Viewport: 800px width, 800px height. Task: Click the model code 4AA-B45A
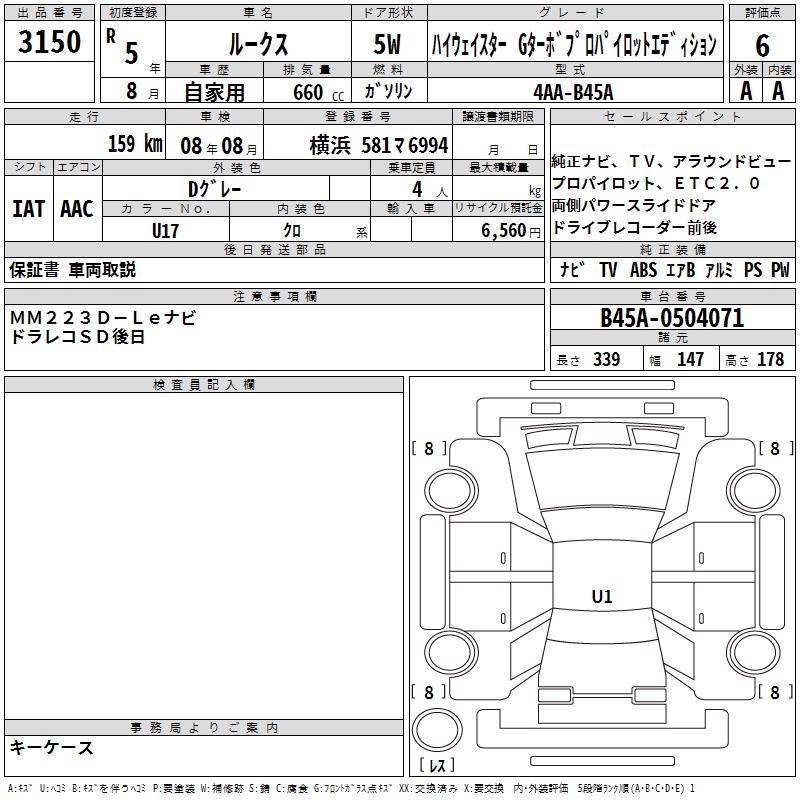click(573, 92)
